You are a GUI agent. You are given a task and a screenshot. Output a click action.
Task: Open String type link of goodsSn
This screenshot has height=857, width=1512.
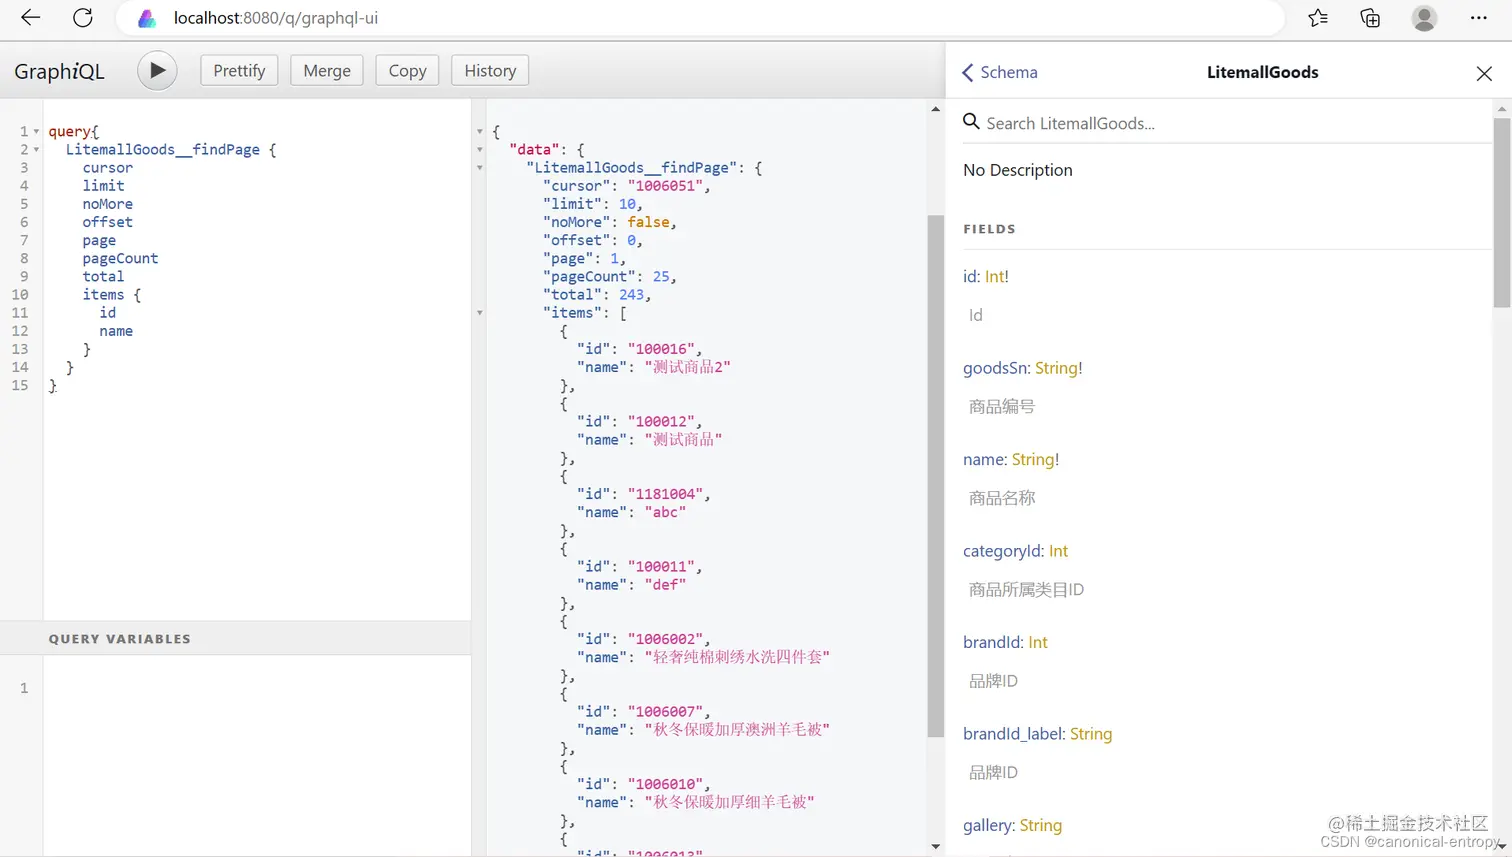pos(1057,368)
